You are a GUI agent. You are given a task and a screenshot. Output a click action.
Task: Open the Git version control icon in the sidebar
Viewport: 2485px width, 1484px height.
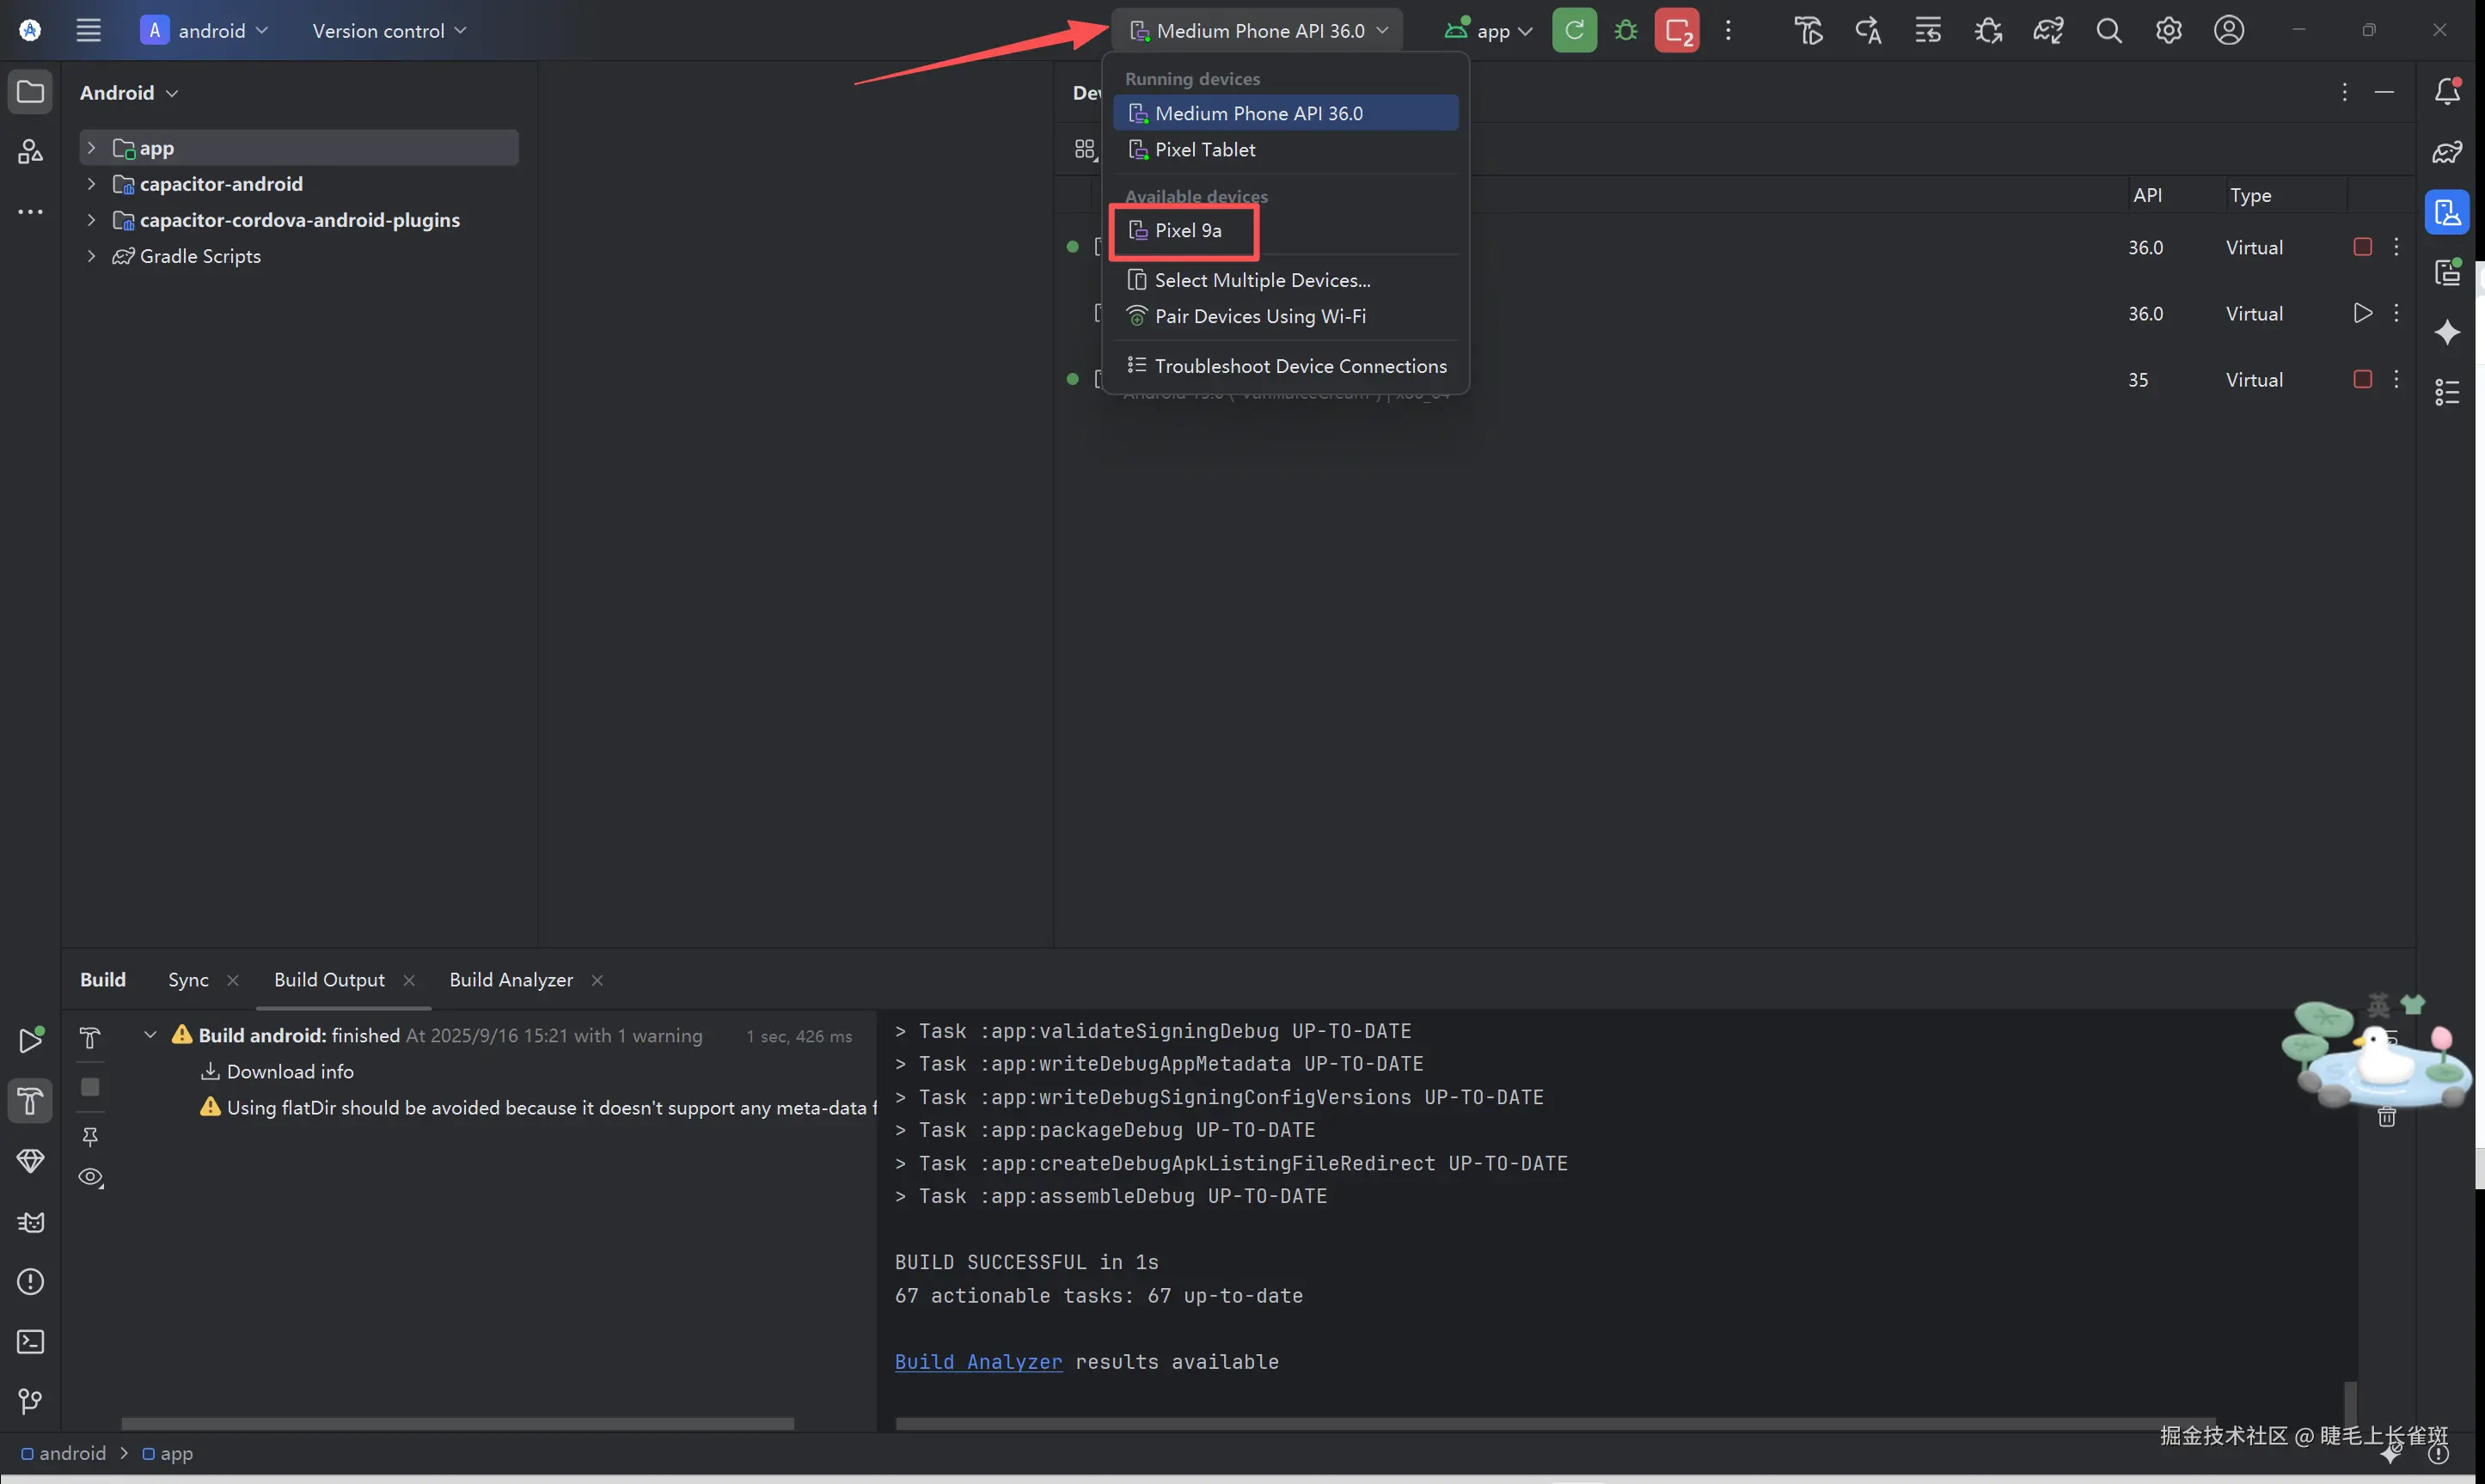30,1401
